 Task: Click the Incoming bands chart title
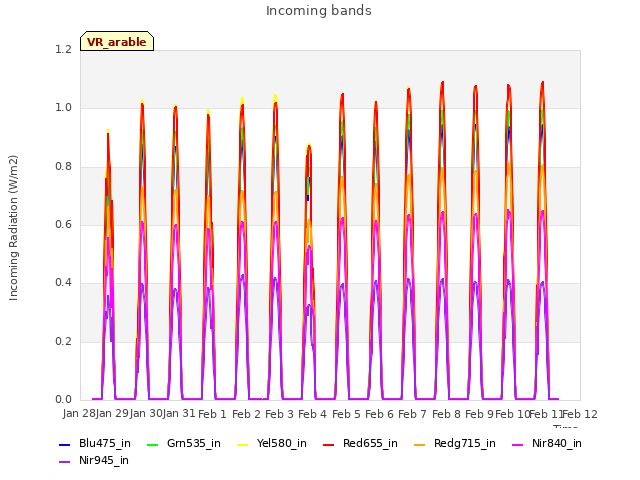319,11
